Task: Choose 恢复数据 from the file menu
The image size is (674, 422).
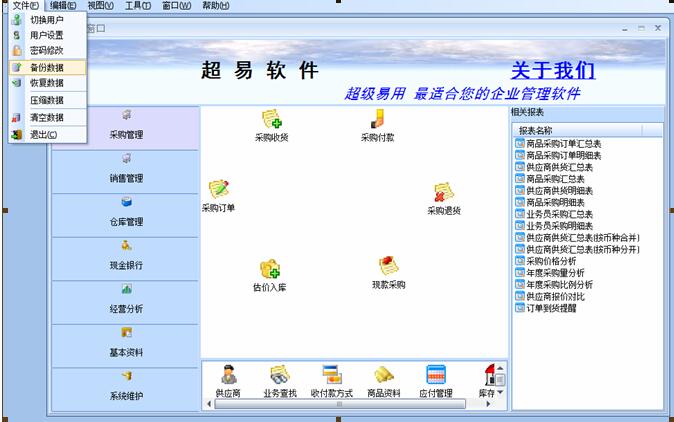Action: 47,83
